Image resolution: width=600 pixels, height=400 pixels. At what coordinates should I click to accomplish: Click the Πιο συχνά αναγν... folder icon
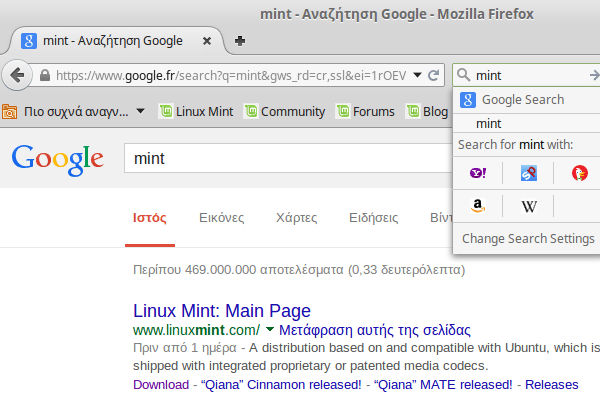pos(10,112)
